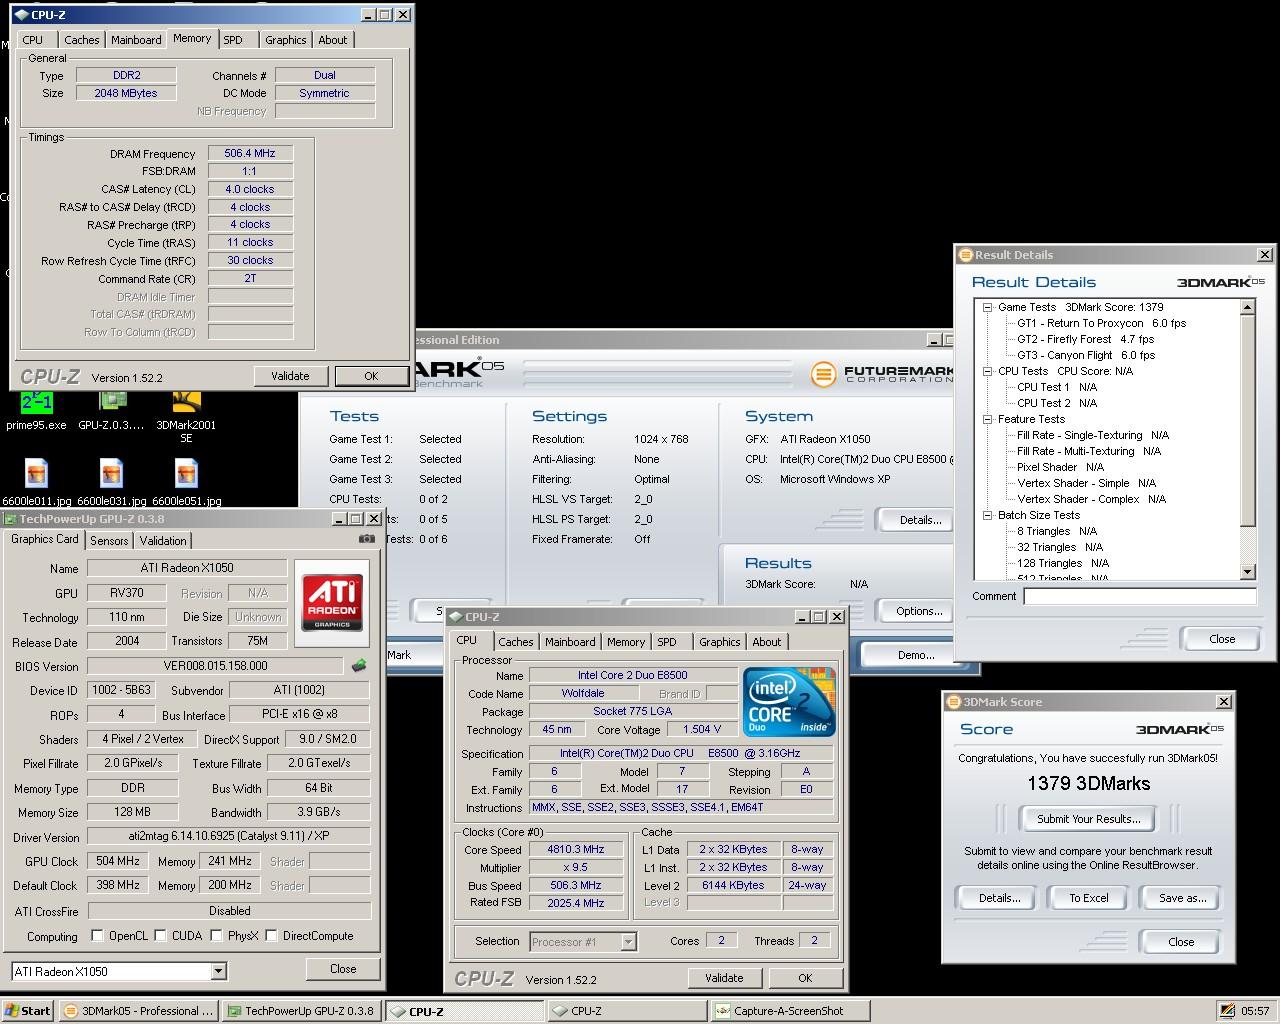Screen dimensions: 1280x1024
Task: Click OK in lower CPU-Z window
Action: pos(805,978)
